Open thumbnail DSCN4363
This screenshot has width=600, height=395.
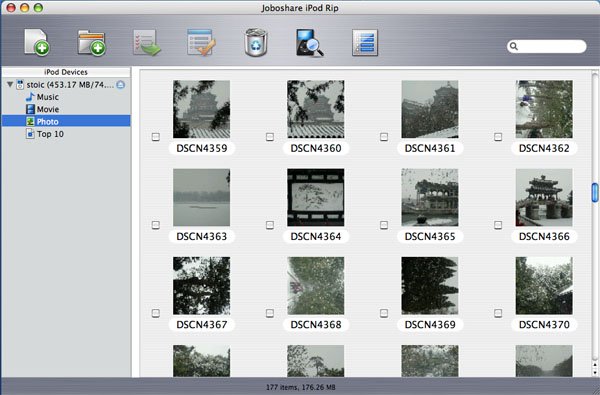pos(201,198)
